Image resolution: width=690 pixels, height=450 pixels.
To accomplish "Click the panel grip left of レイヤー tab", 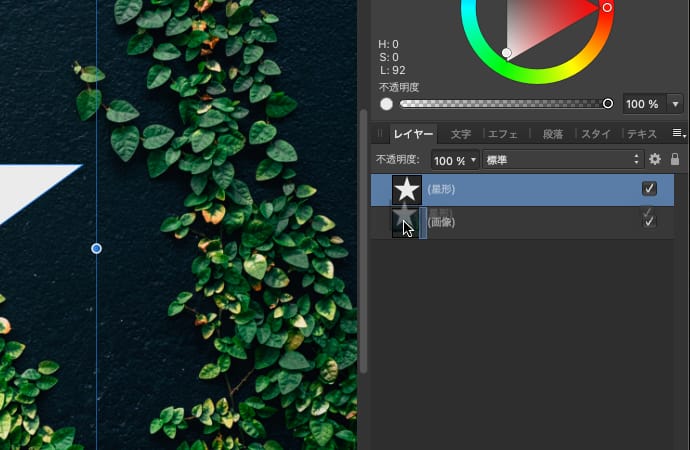I will pos(380,133).
